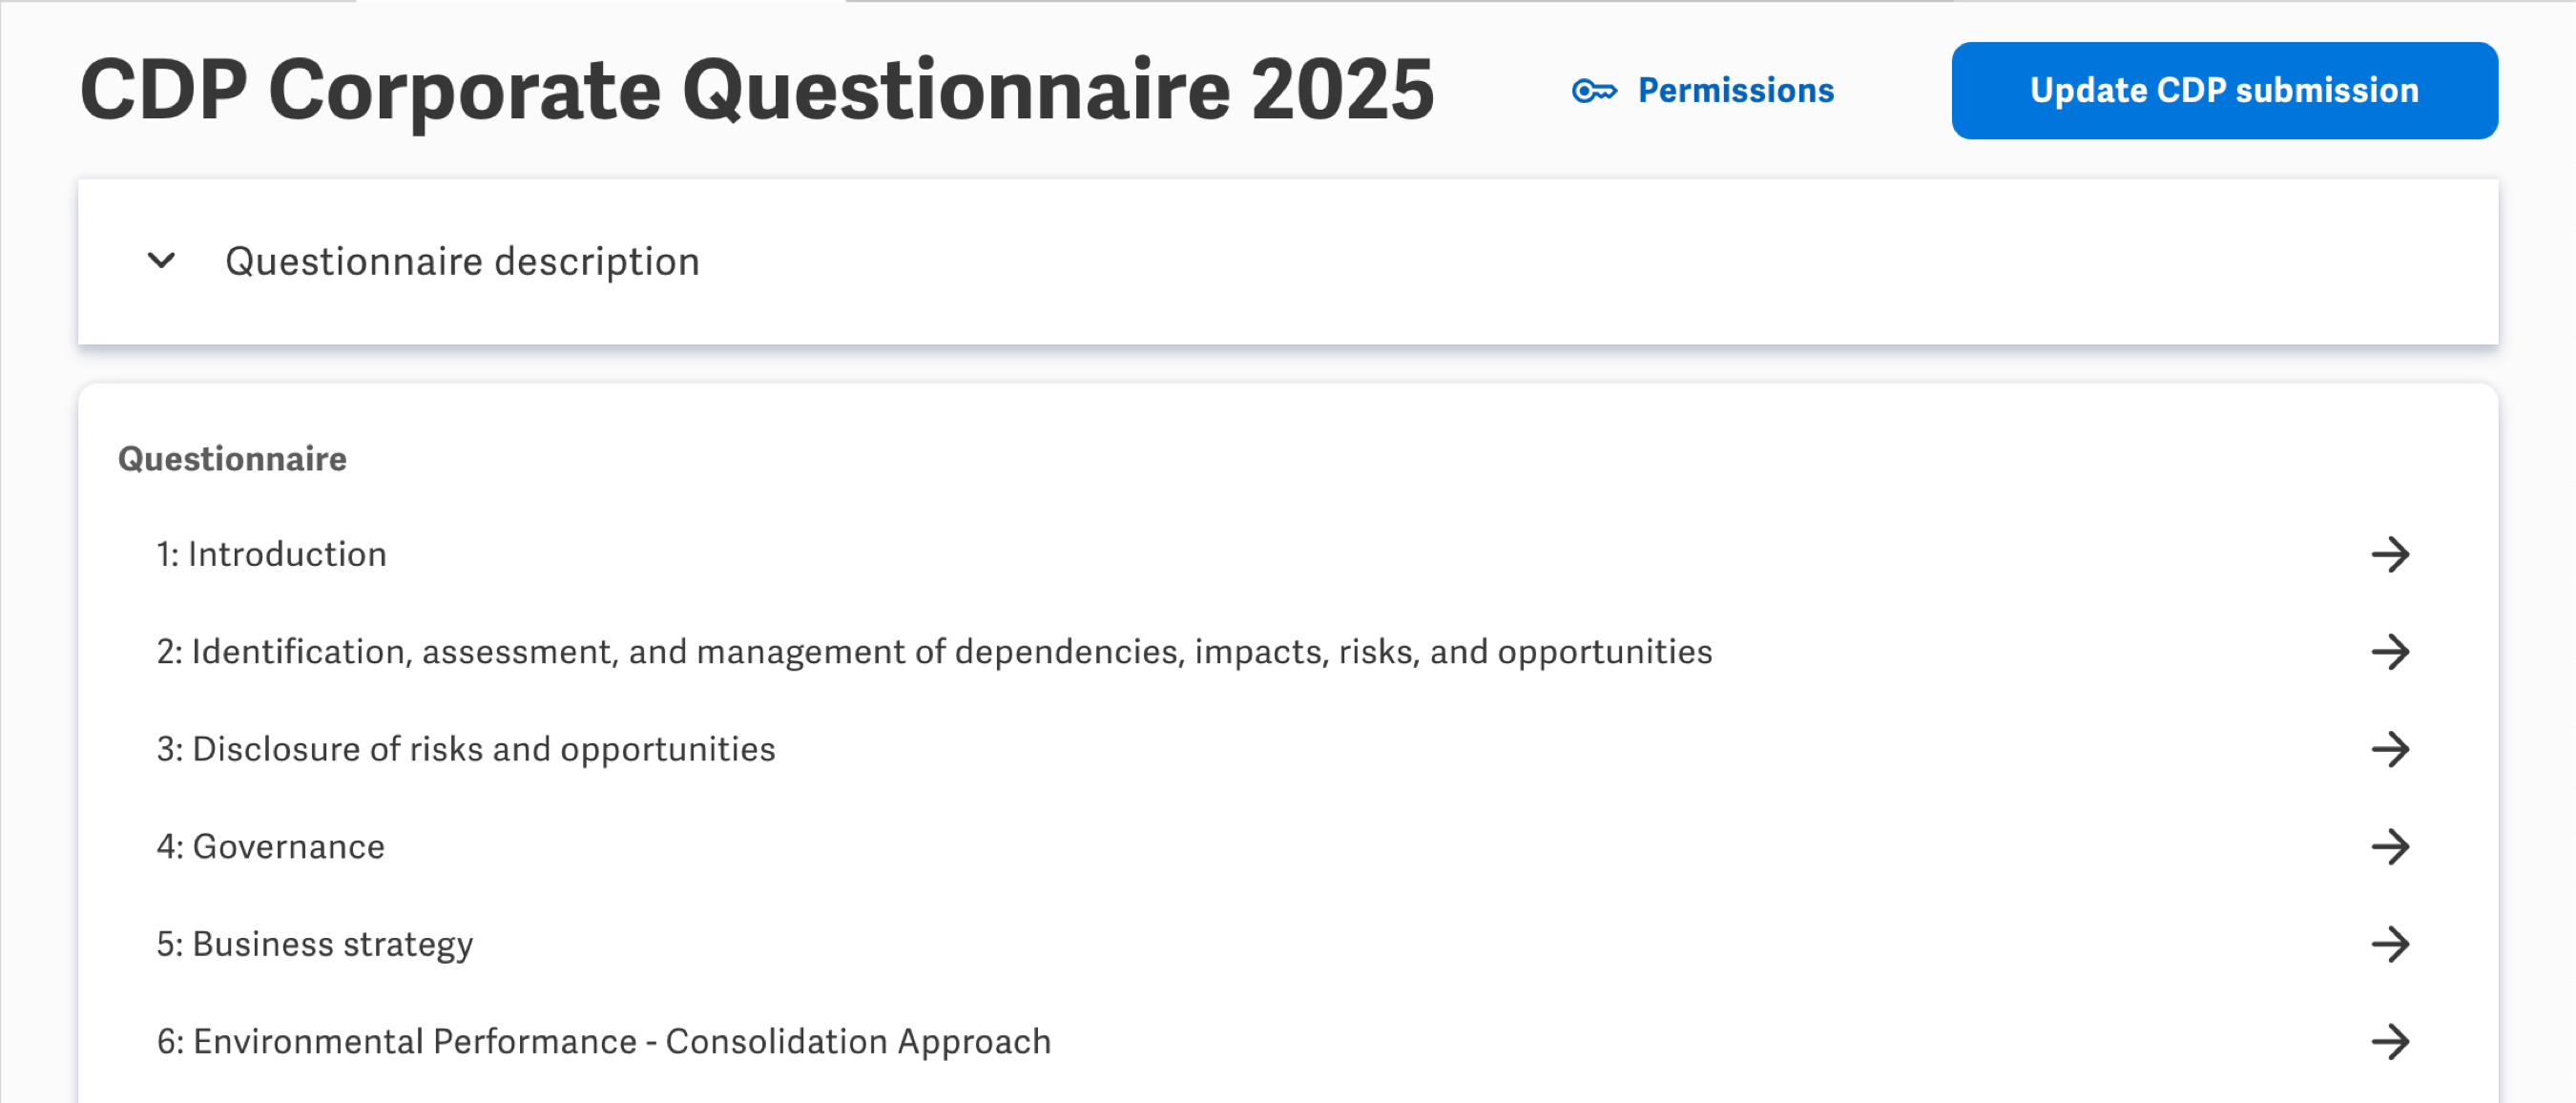
Task: Navigate to 5: Business strategy
Action: click(315, 944)
